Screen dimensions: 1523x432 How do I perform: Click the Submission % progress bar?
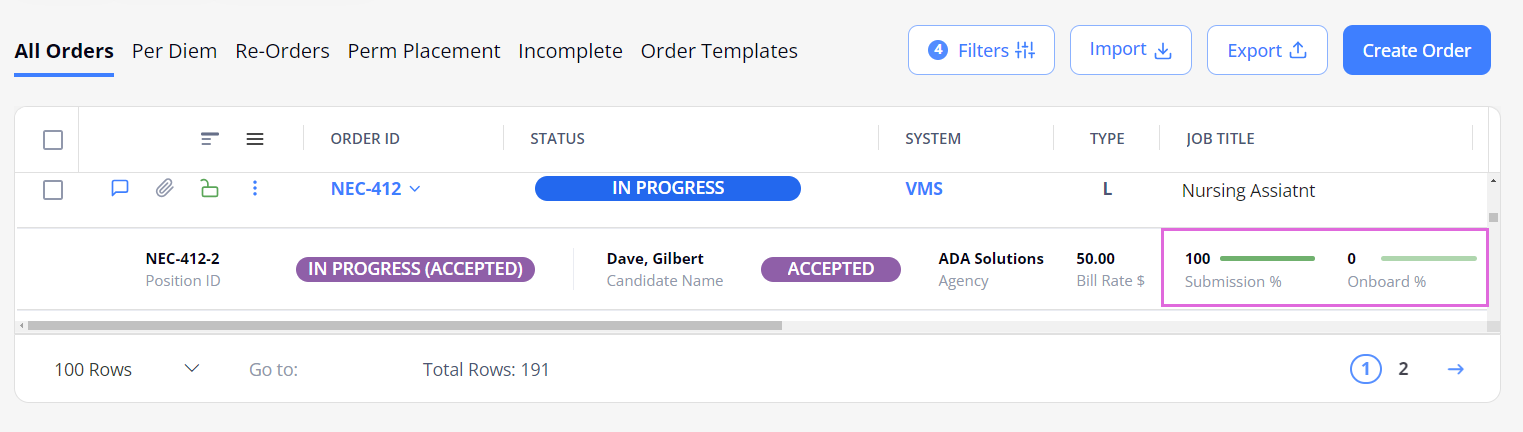click(1267, 259)
